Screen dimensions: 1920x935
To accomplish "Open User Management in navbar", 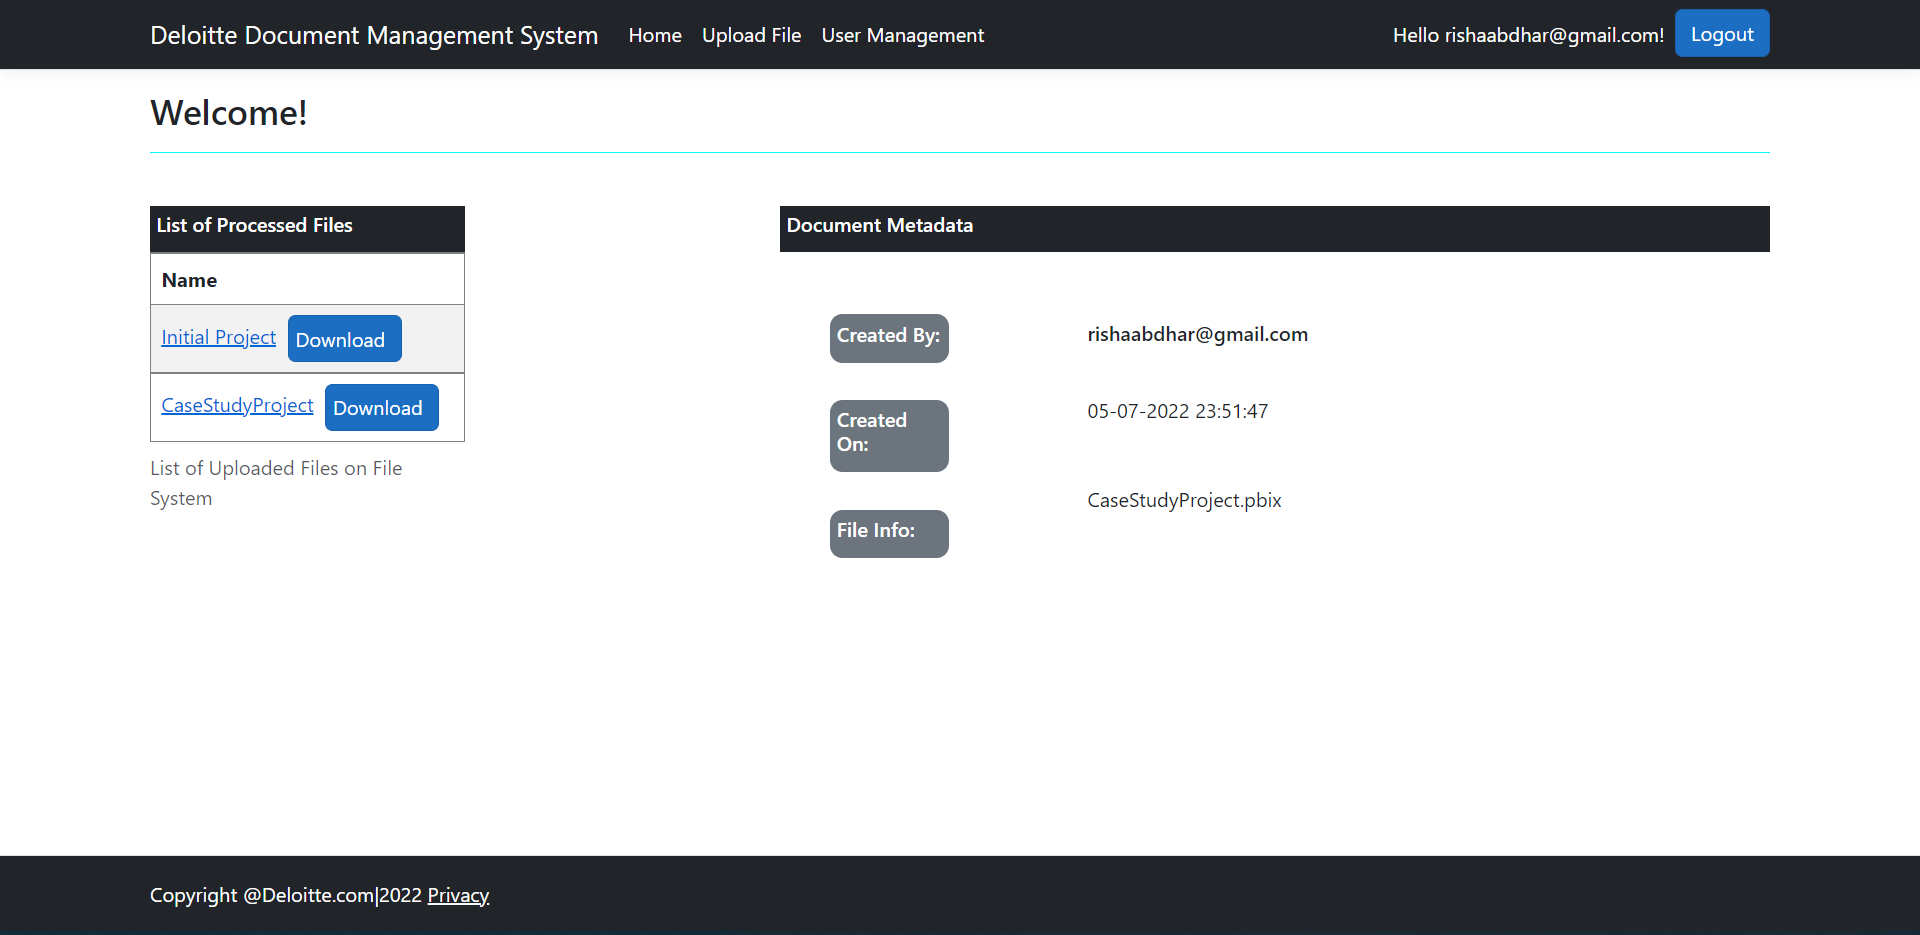I will click(x=902, y=35).
